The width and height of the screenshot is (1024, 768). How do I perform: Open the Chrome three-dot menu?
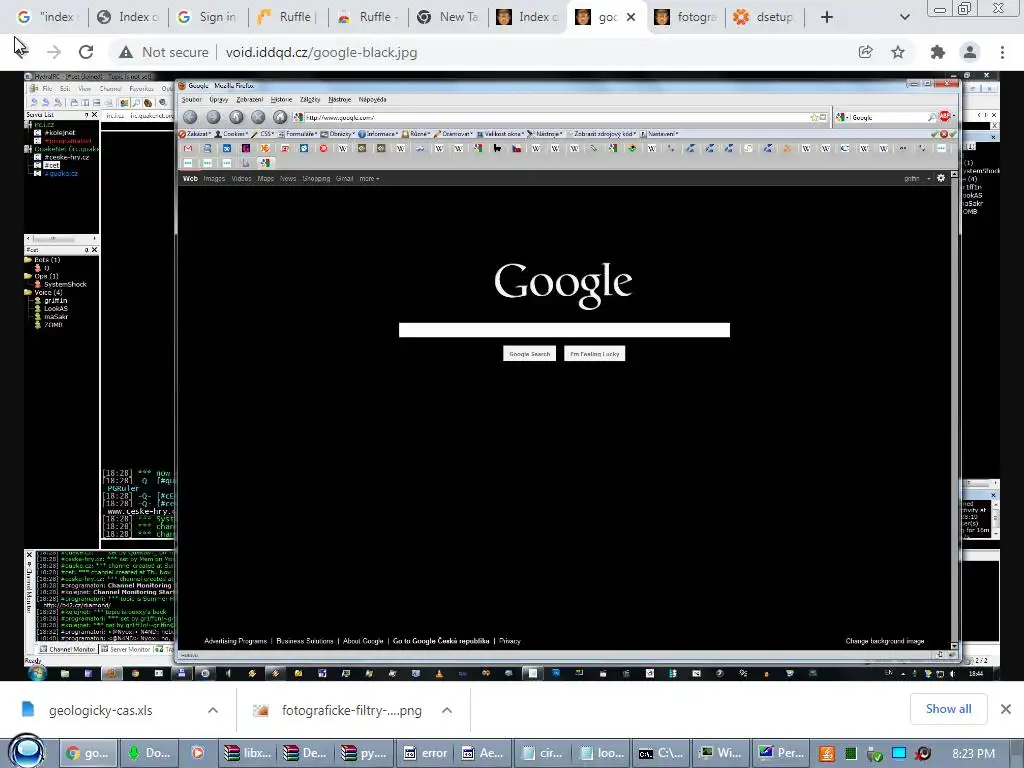click(1002, 52)
